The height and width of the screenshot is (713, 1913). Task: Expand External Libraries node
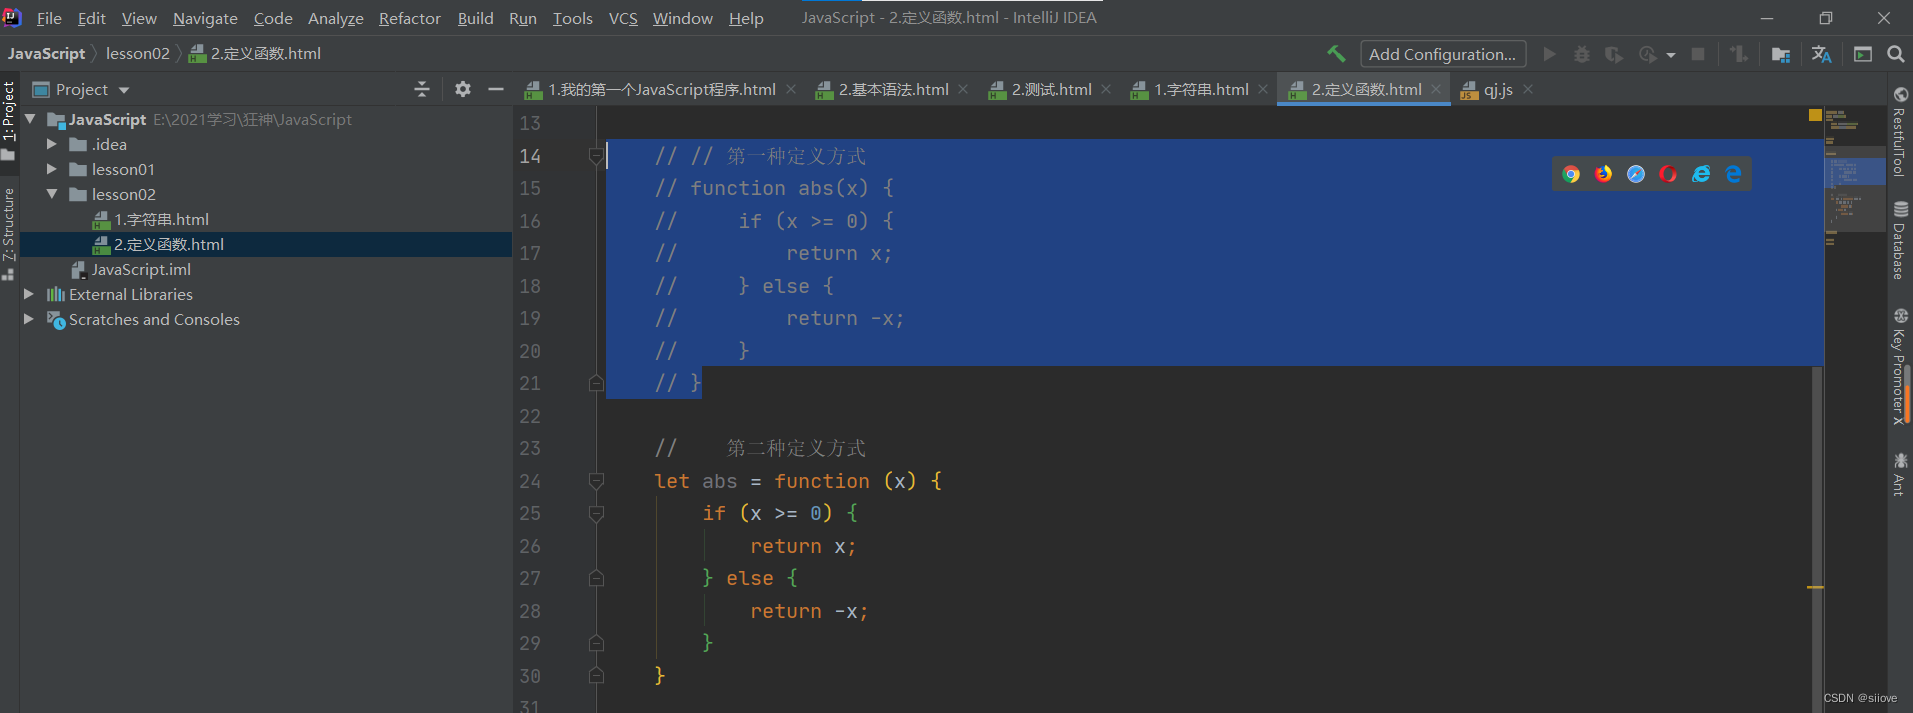[29, 294]
